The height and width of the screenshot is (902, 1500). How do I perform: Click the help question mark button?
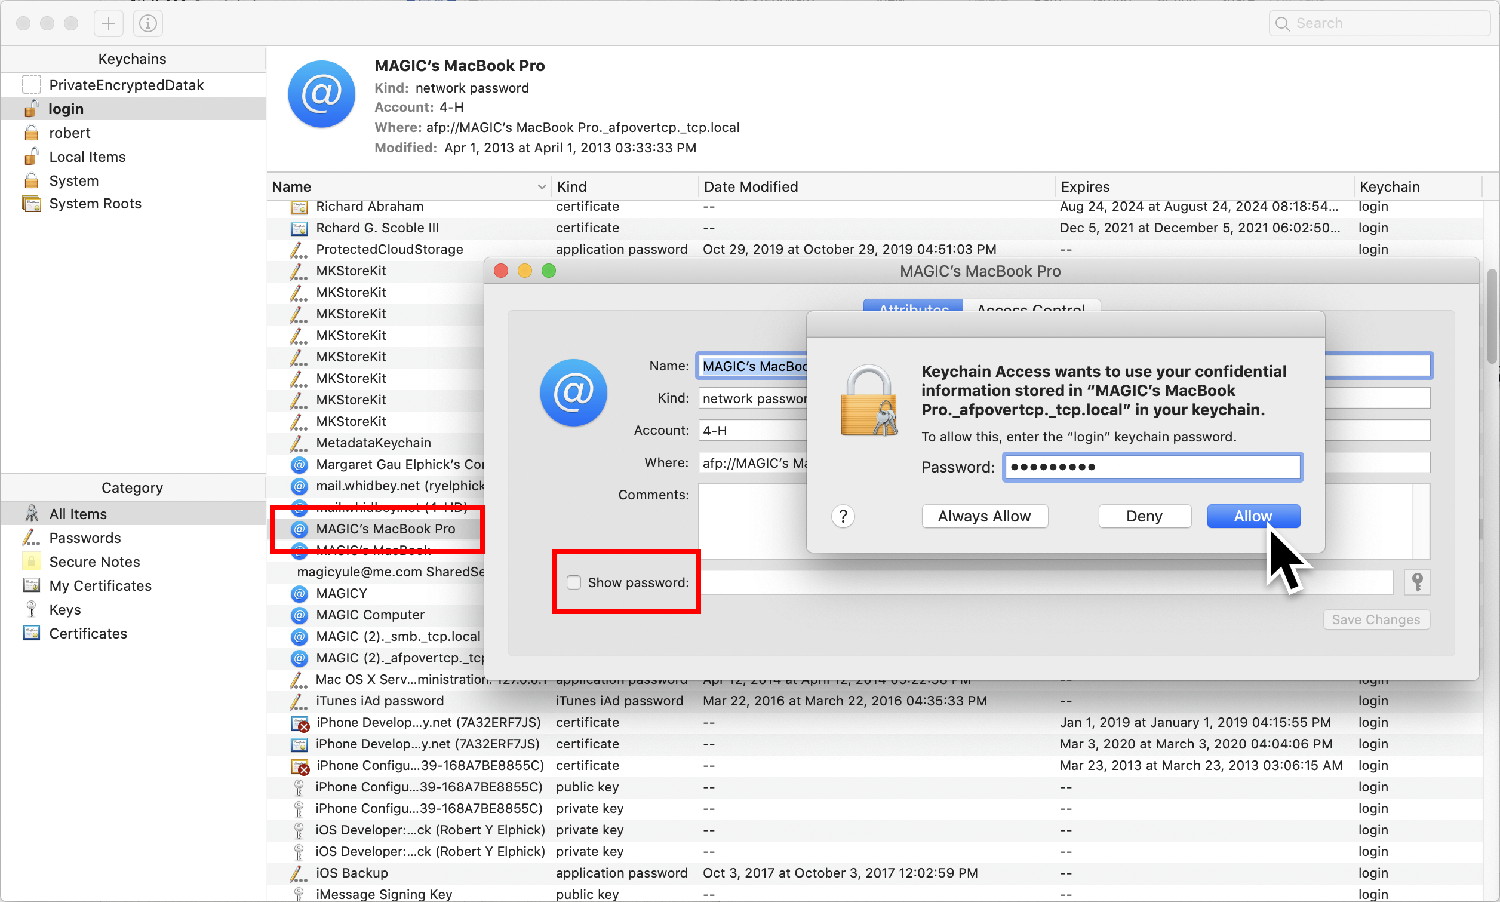843,516
